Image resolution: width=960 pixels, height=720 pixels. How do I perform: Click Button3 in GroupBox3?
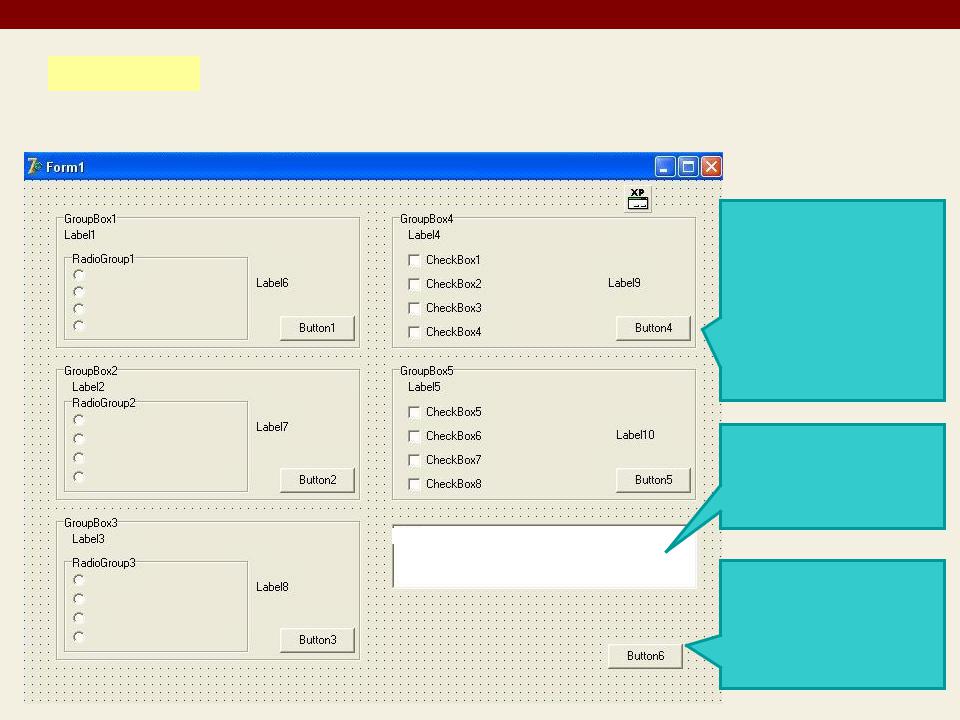click(x=317, y=640)
